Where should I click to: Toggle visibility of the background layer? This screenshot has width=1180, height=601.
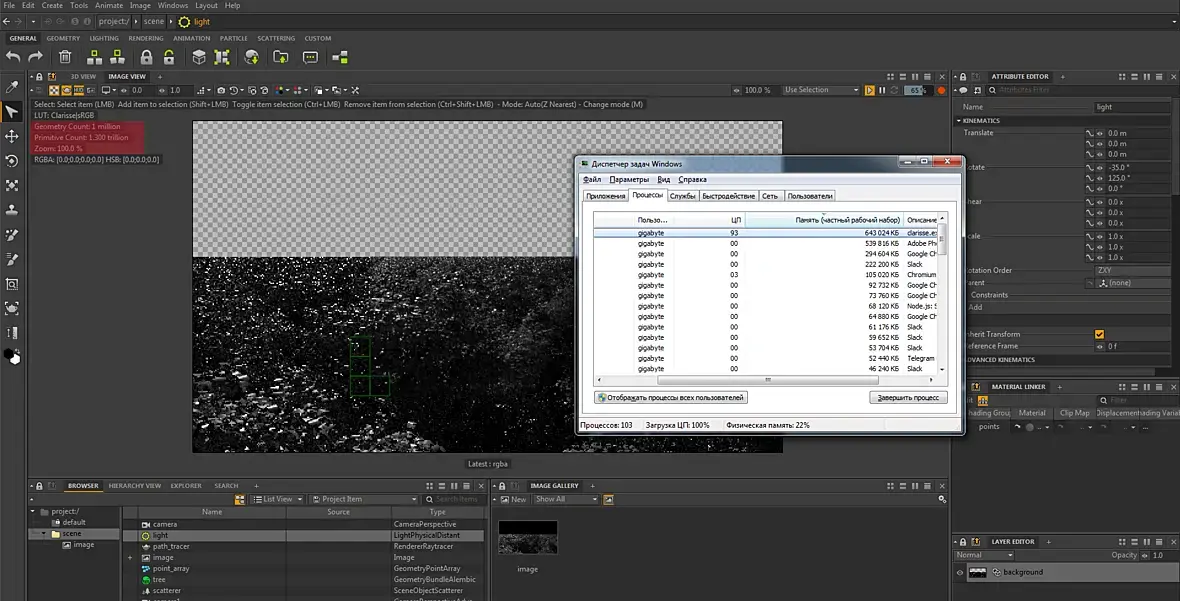960,572
